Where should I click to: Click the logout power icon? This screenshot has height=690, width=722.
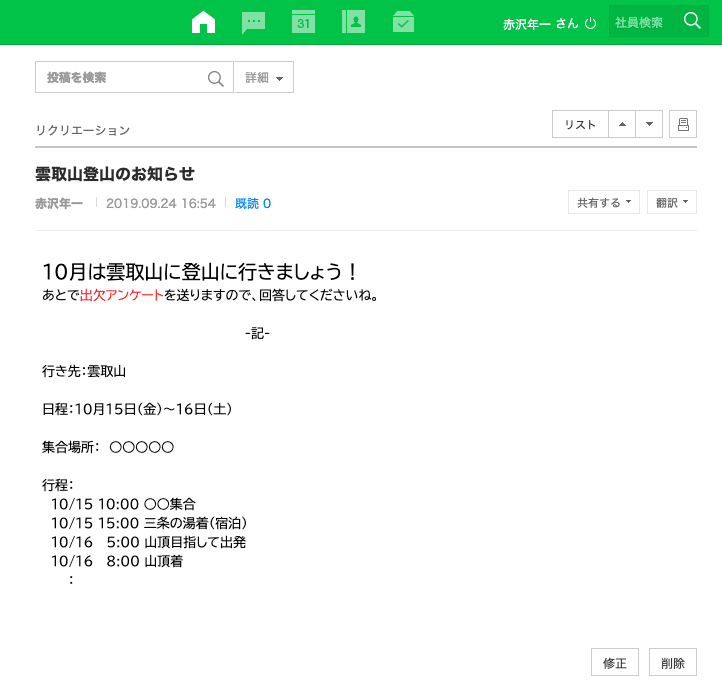[x=590, y=23]
